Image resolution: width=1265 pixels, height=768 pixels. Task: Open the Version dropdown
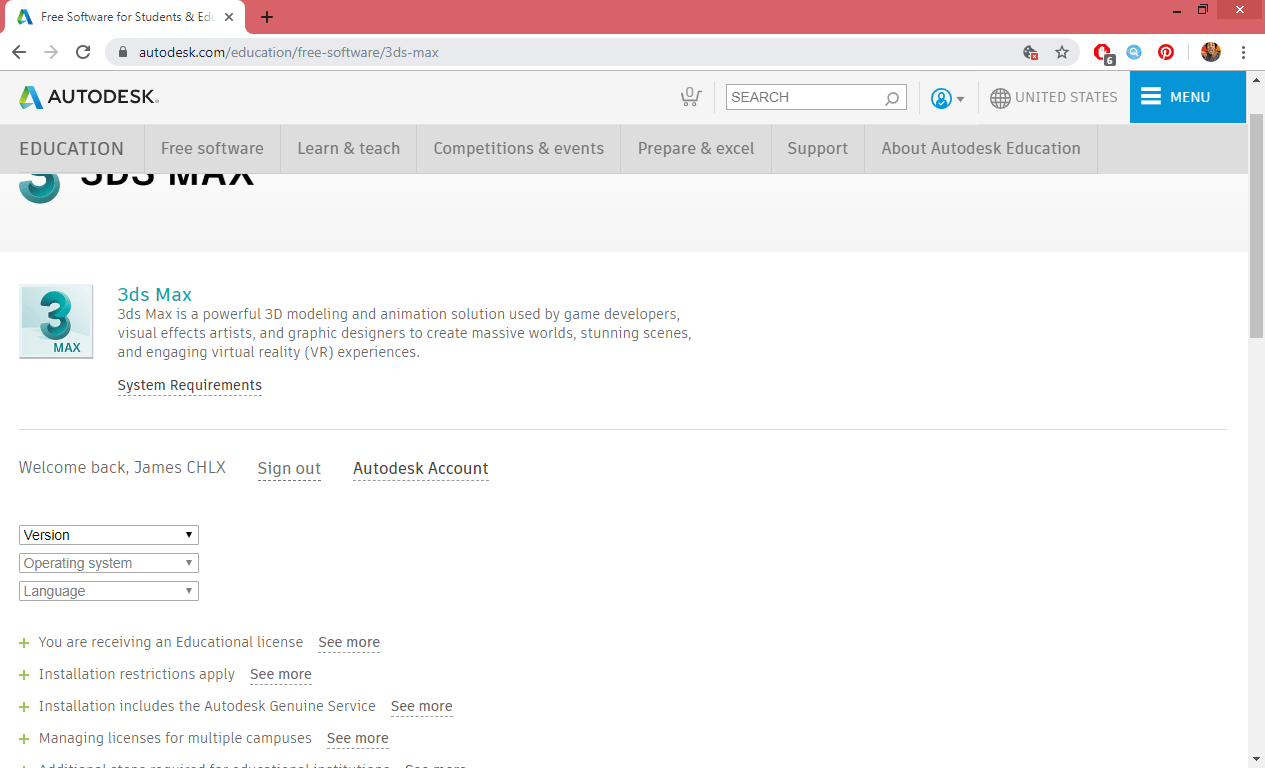pyautogui.click(x=109, y=535)
